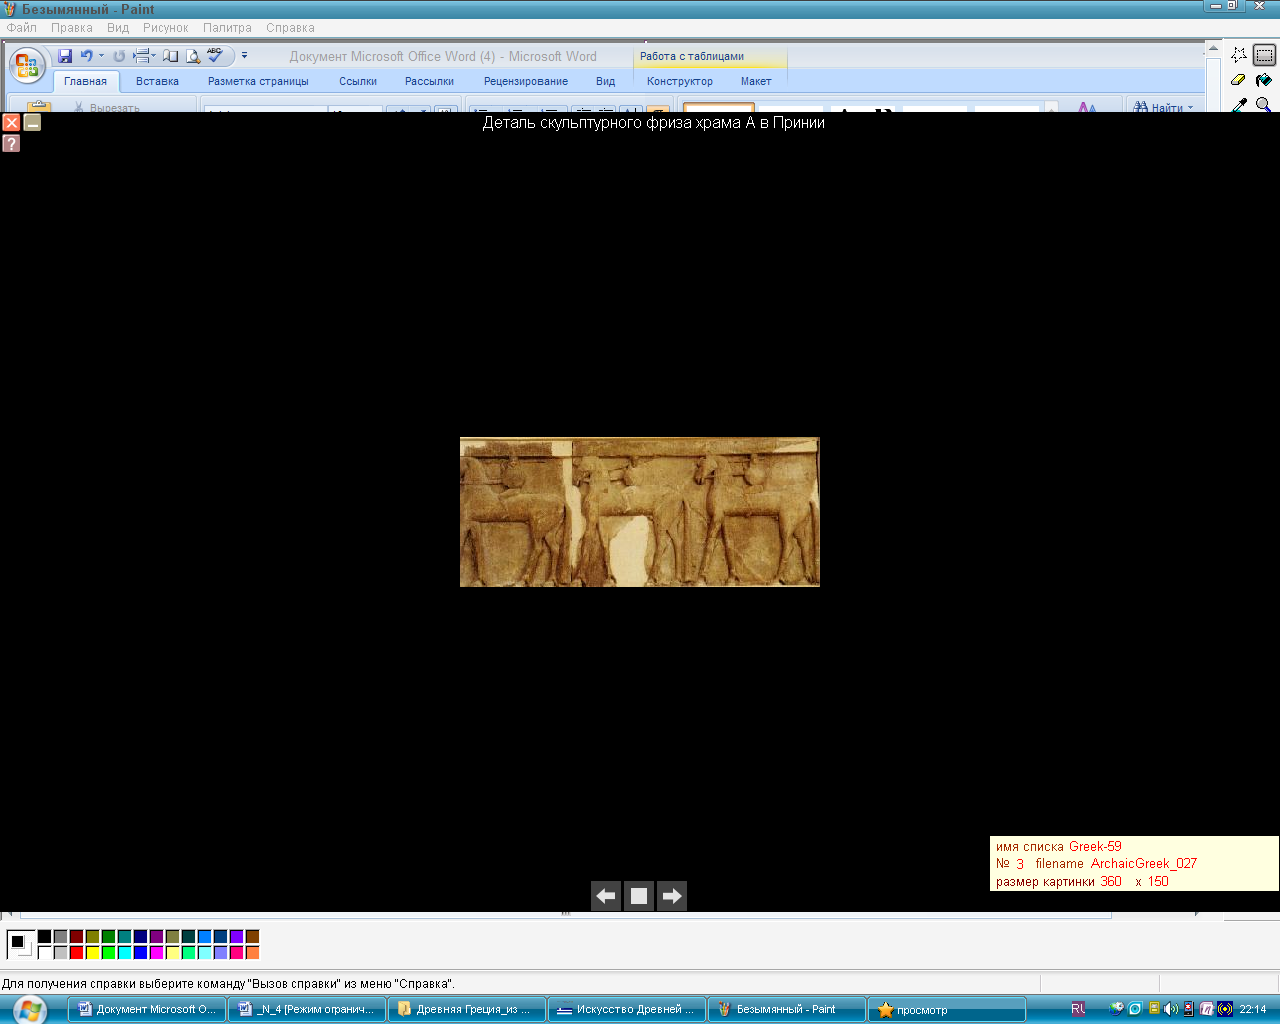The width and height of the screenshot is (1280, 1024).
Task: Open the Конструктор table tab
Action: 680,81
